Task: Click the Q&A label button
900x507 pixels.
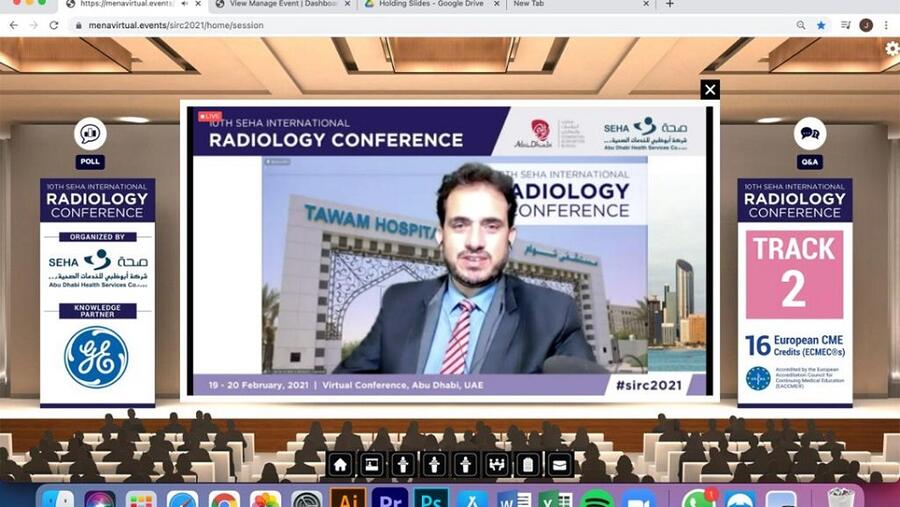Action: coord(810,162)
